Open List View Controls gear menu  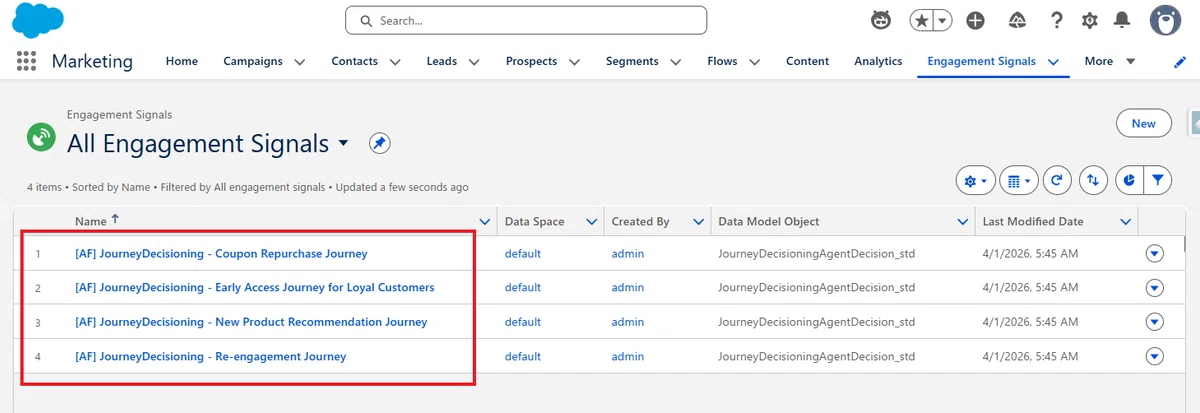(975, 181)
